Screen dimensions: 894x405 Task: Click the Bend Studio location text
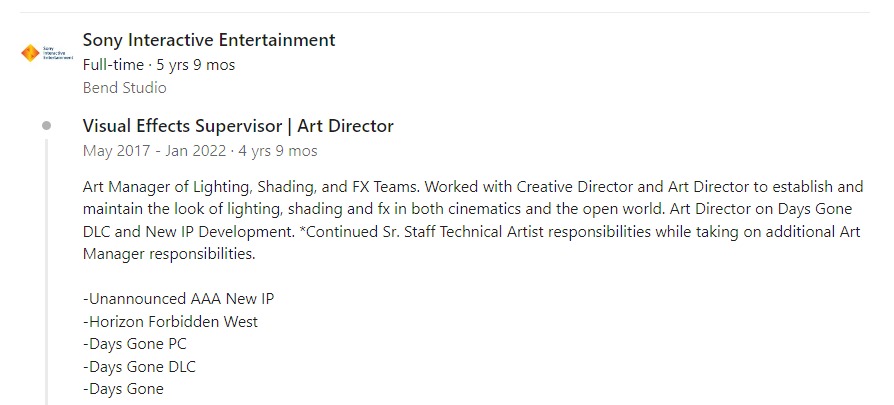(124, 88)
